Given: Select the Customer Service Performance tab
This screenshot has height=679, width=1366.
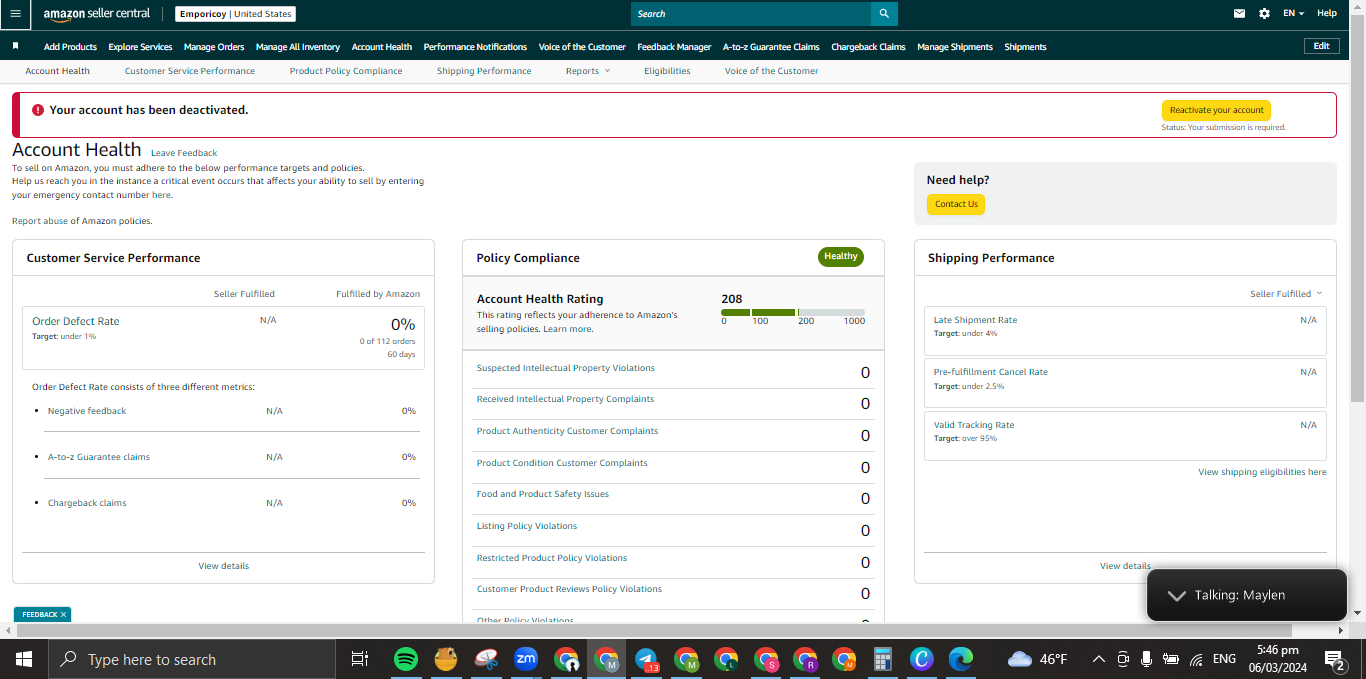Looking at the screenshot, I should (190, 71).
